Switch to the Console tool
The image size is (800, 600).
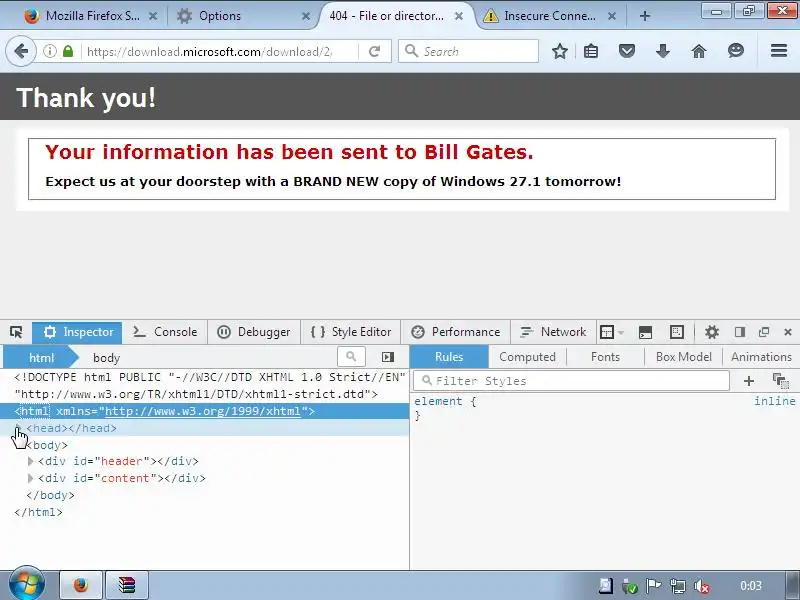click(x=165, y=332)
